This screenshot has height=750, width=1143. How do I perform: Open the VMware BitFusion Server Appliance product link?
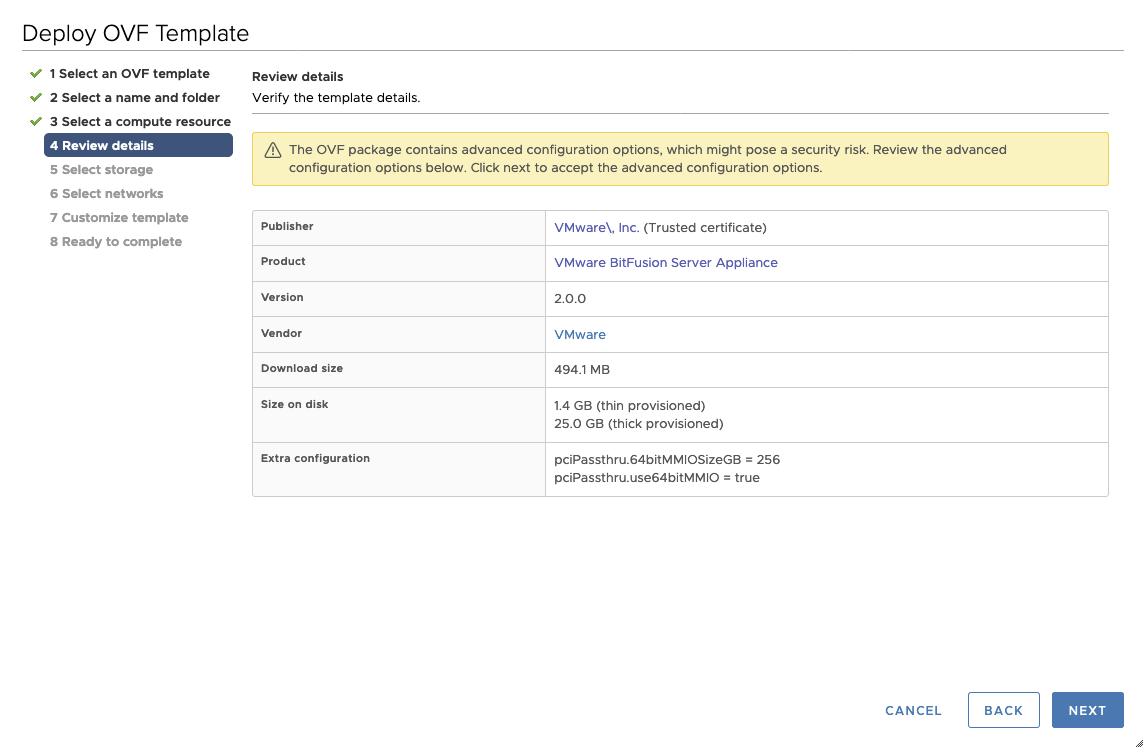(665, 262)
